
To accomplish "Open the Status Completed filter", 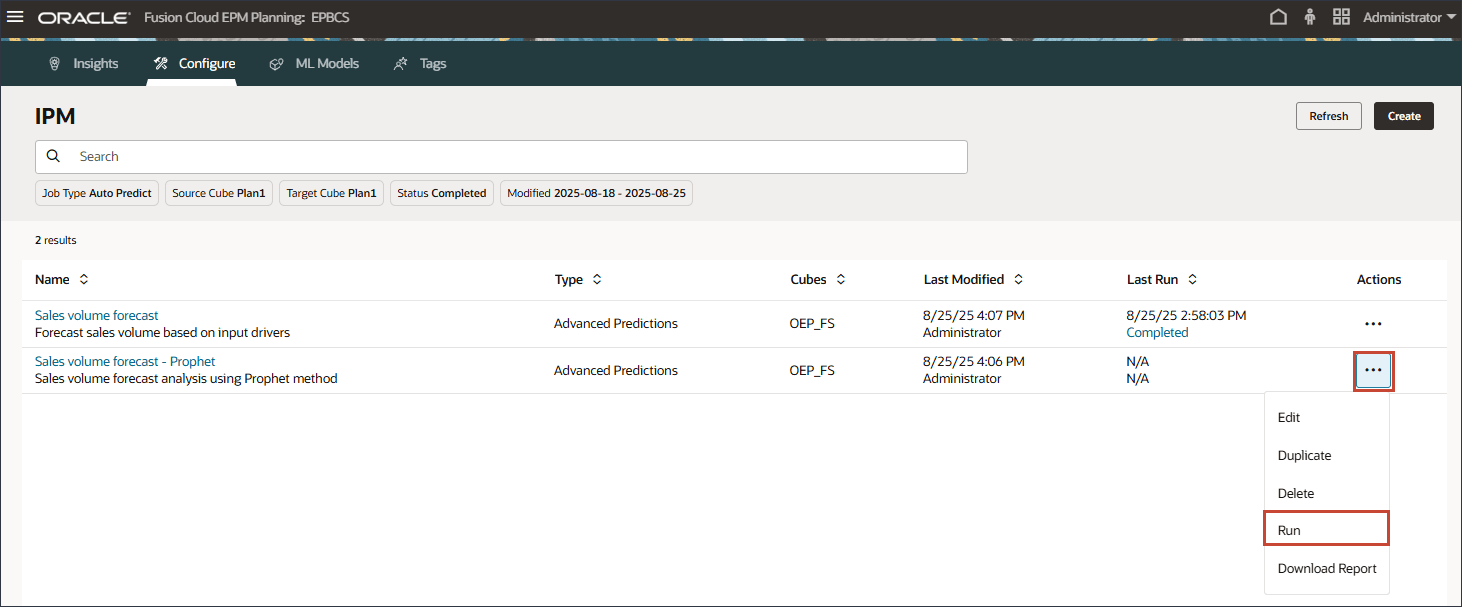I will pyautogui.click(x=442, y=193).
